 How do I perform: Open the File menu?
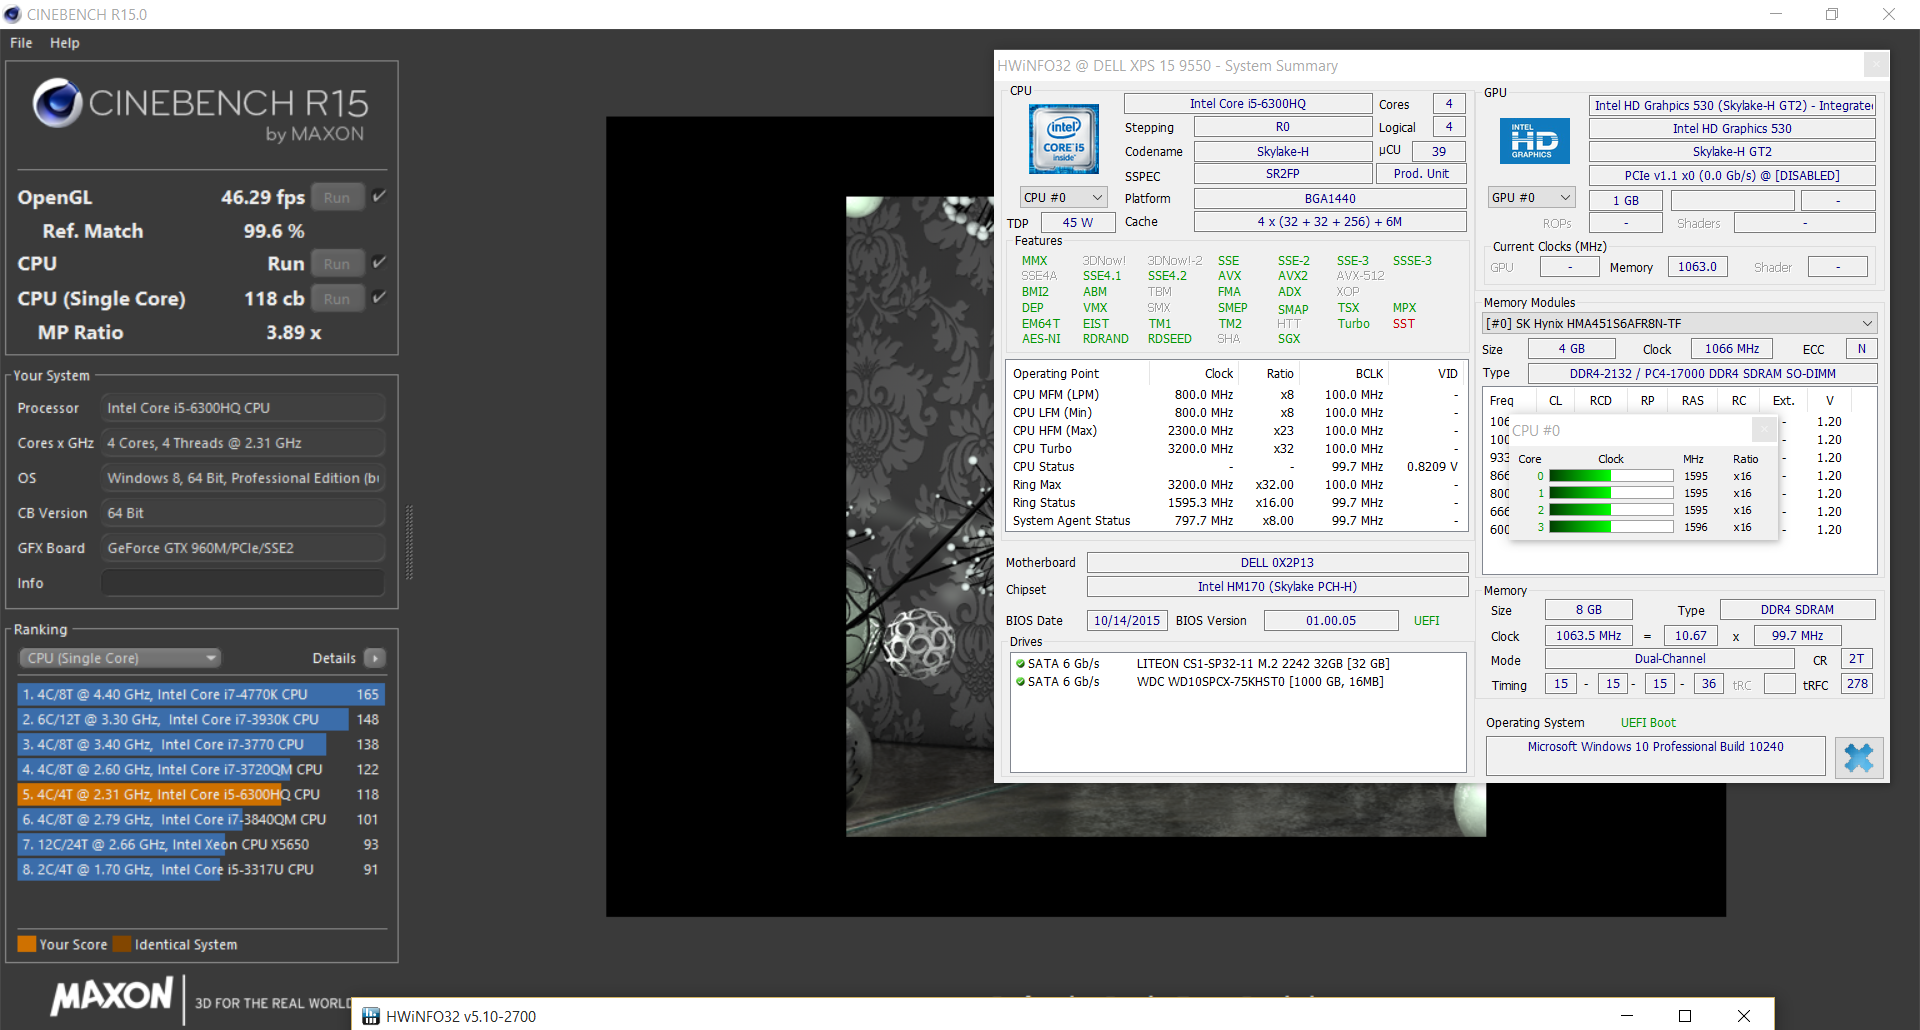[x=21, y=43]
